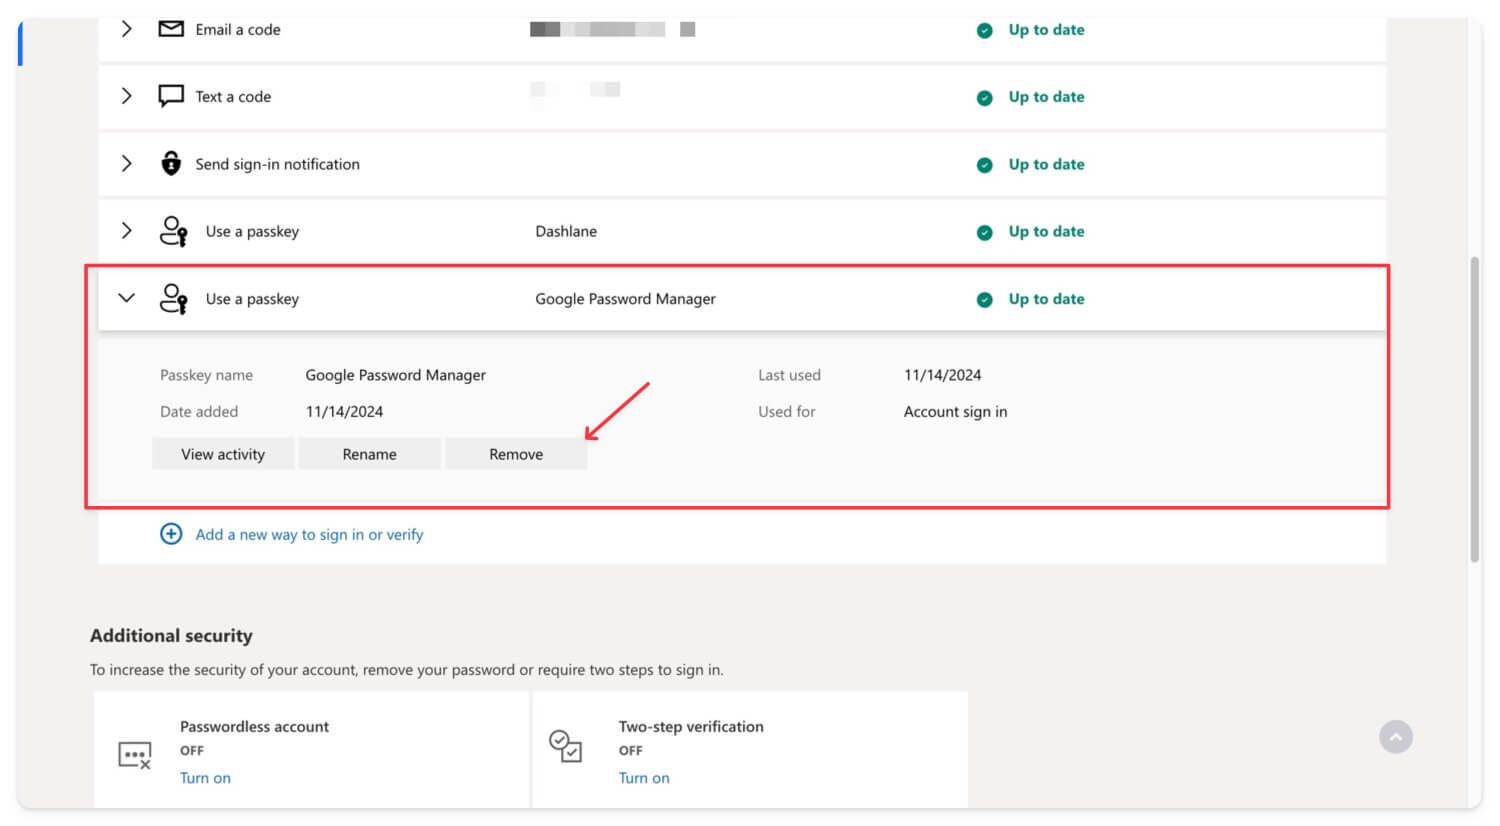1500x826 pixels.
Task: Click the View activity button
Action: pos(223,454)
